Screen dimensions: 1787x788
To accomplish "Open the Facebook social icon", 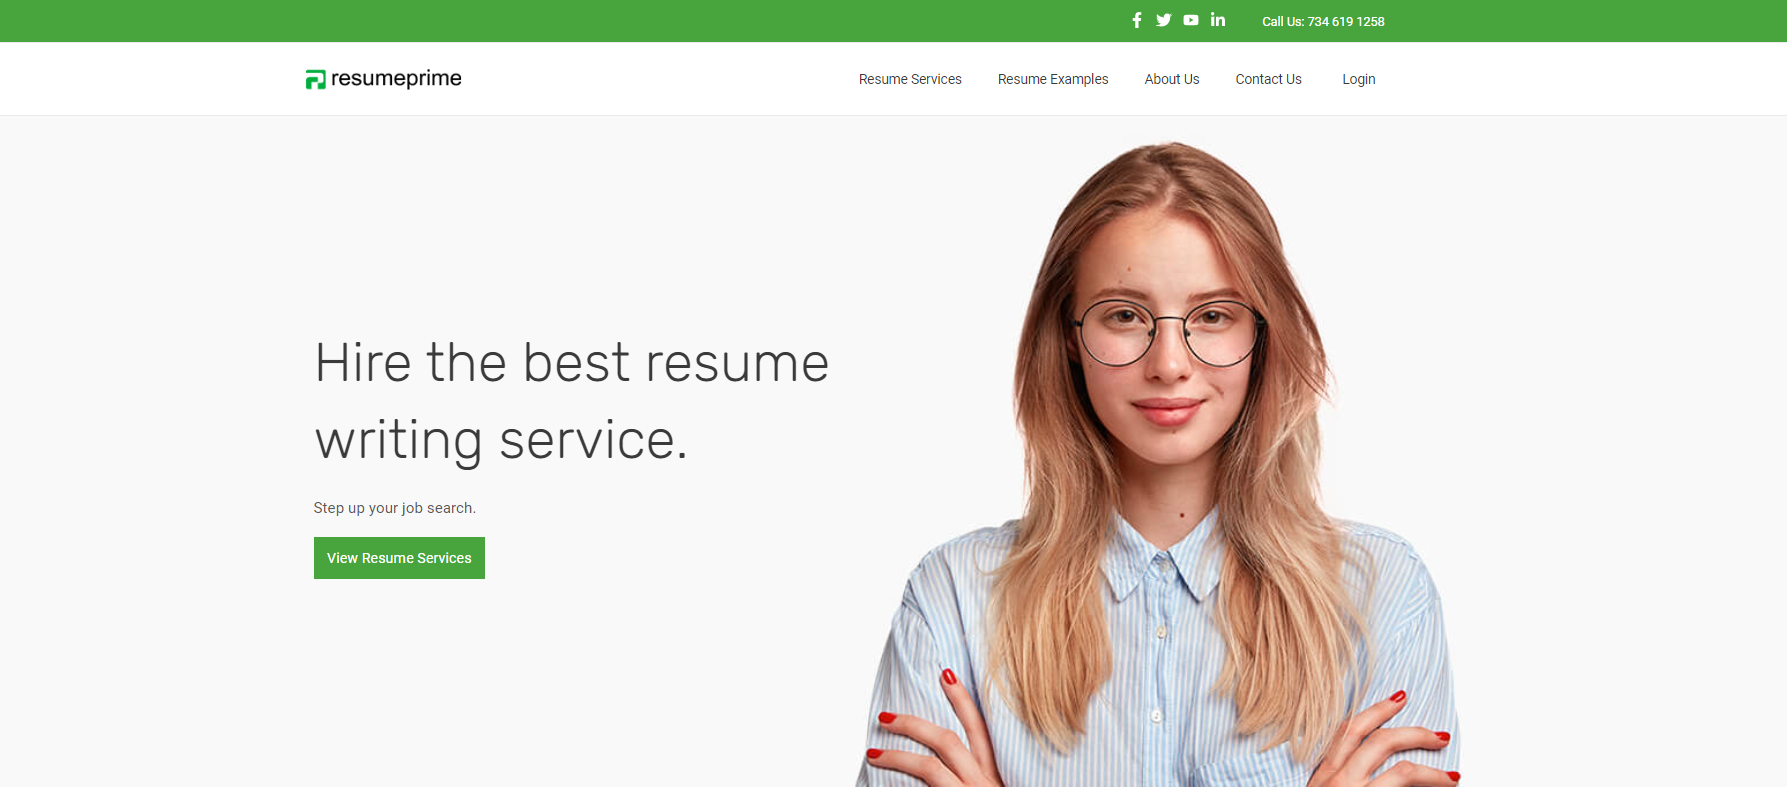I will (x=1137, y=20).
